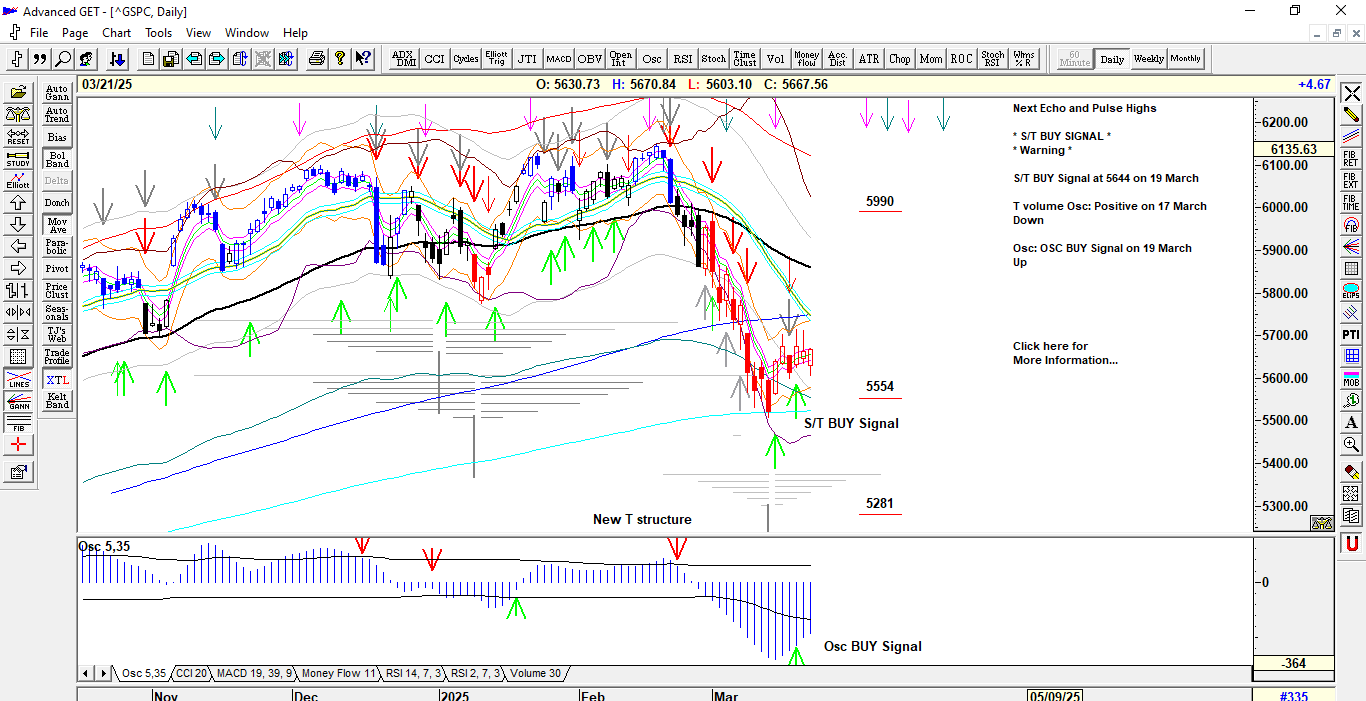Open the Tools menu
Screen dimensions: 1366x701
point(158,33)
